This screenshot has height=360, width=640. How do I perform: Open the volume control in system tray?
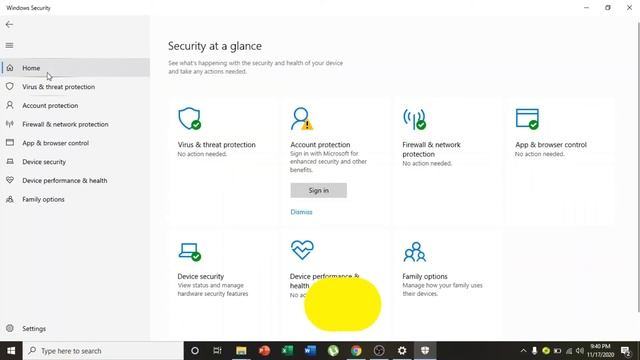tap(580, 351)
